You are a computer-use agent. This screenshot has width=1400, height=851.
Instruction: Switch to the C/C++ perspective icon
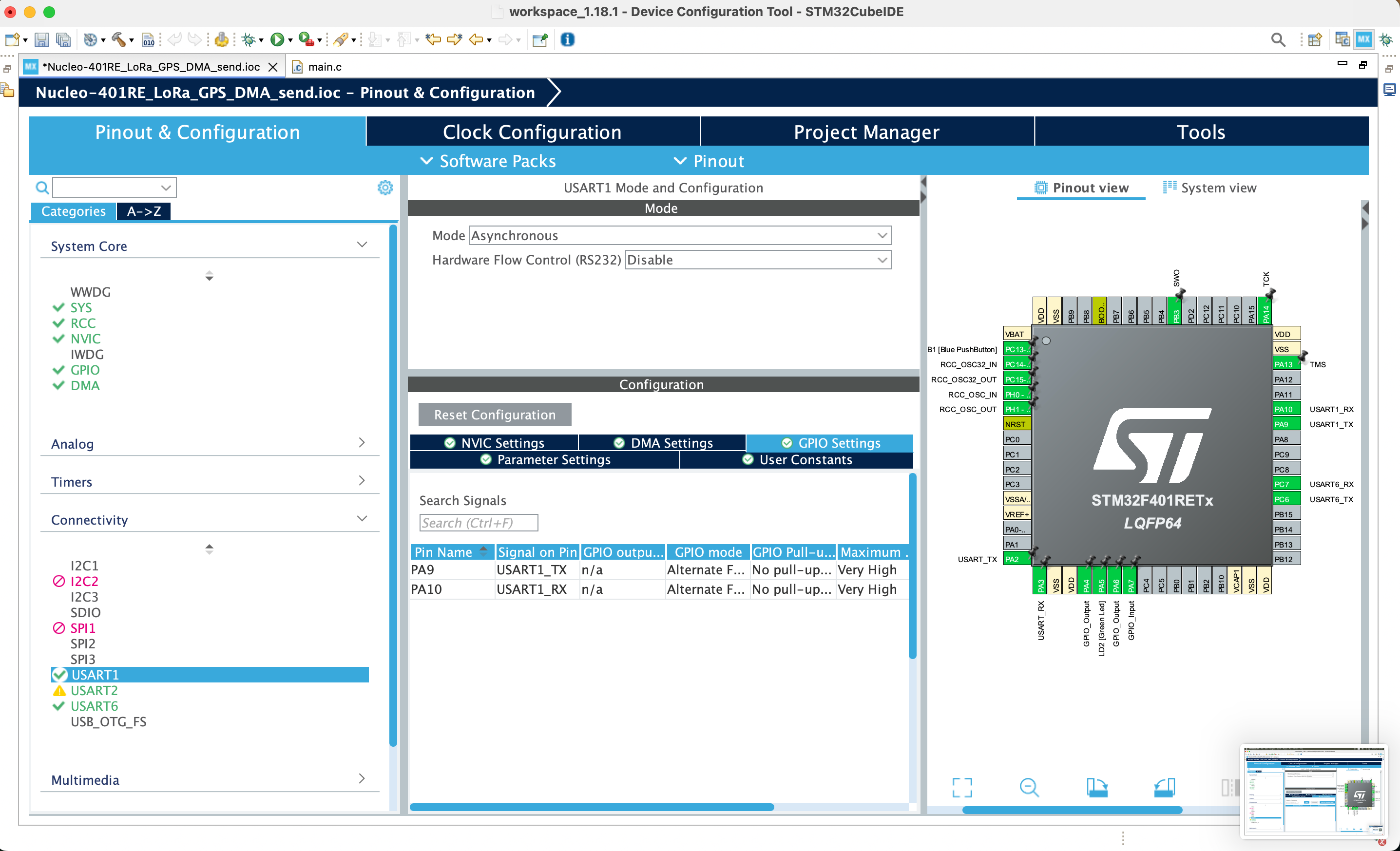click(x=1341, y=40)
